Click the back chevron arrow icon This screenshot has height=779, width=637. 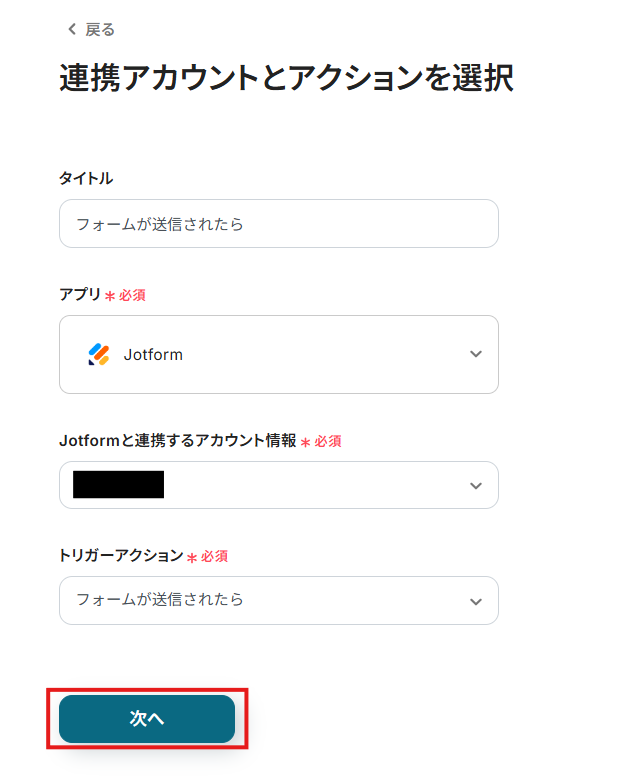(x=71, y=30)
